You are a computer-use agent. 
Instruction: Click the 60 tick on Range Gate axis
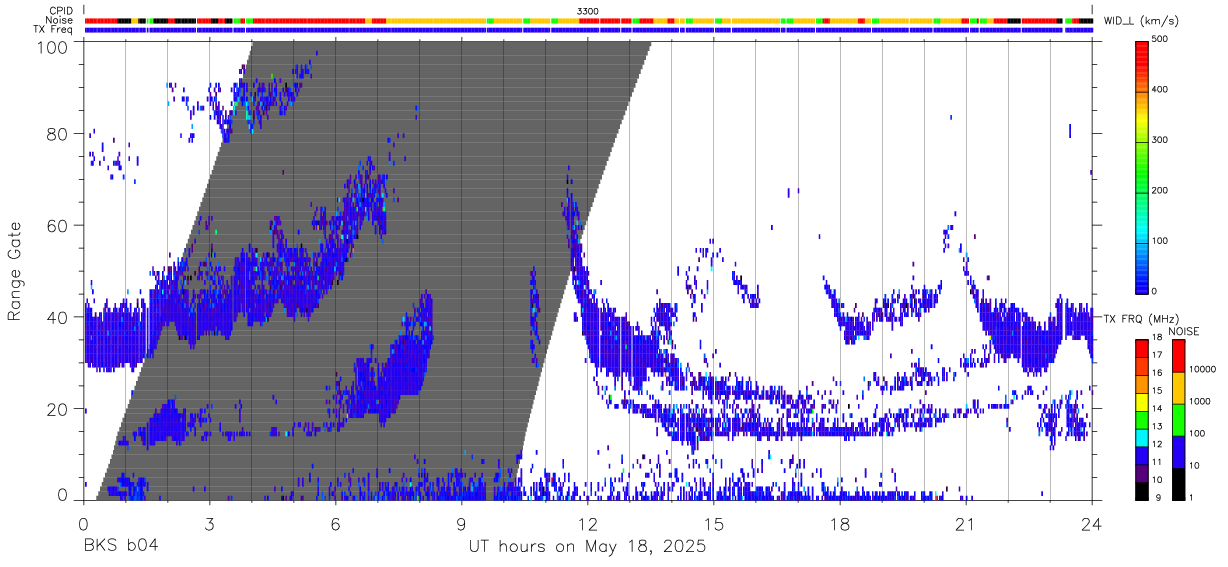click(56, 225)
